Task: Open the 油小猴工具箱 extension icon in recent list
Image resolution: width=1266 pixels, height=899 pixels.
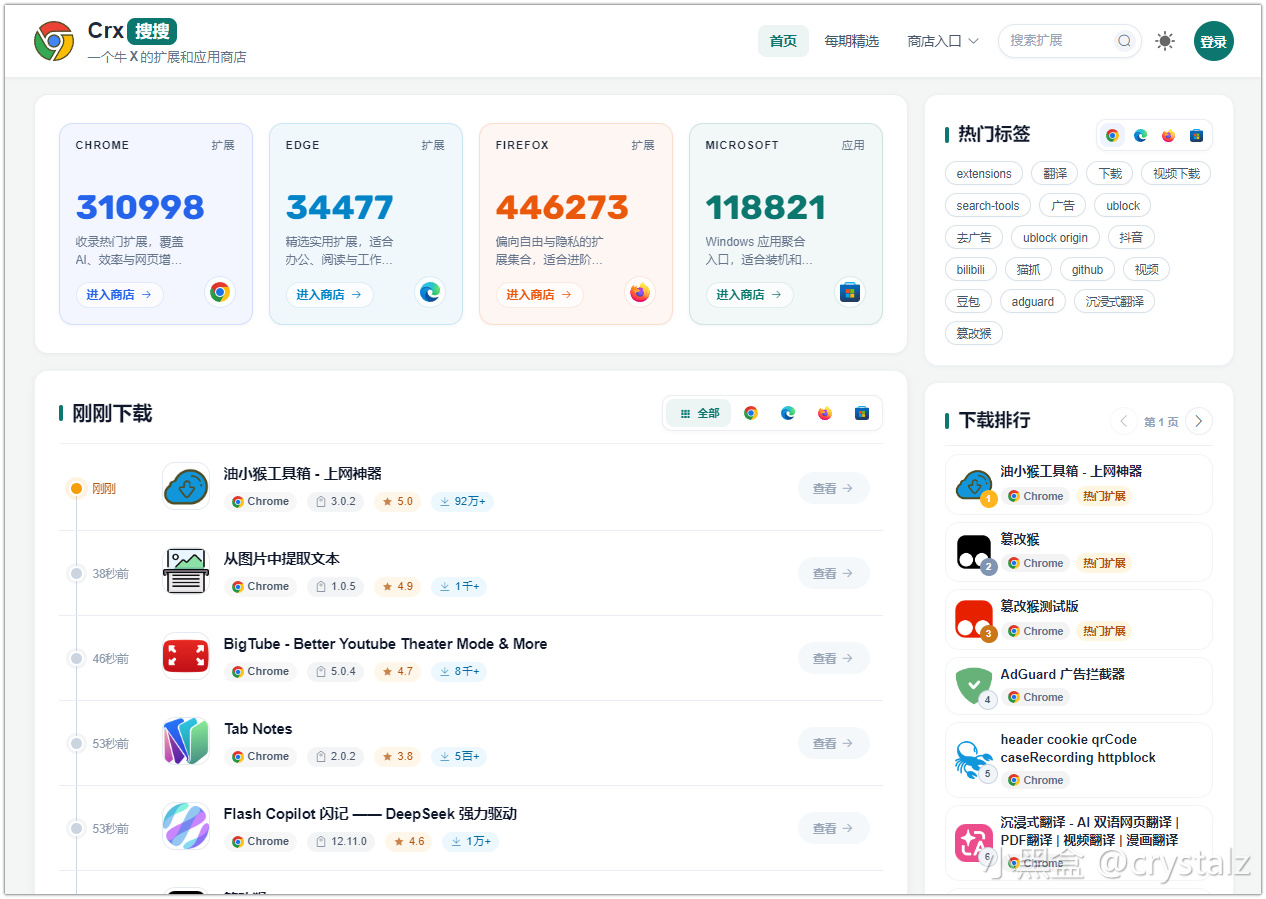Action: tap(186, 487)
